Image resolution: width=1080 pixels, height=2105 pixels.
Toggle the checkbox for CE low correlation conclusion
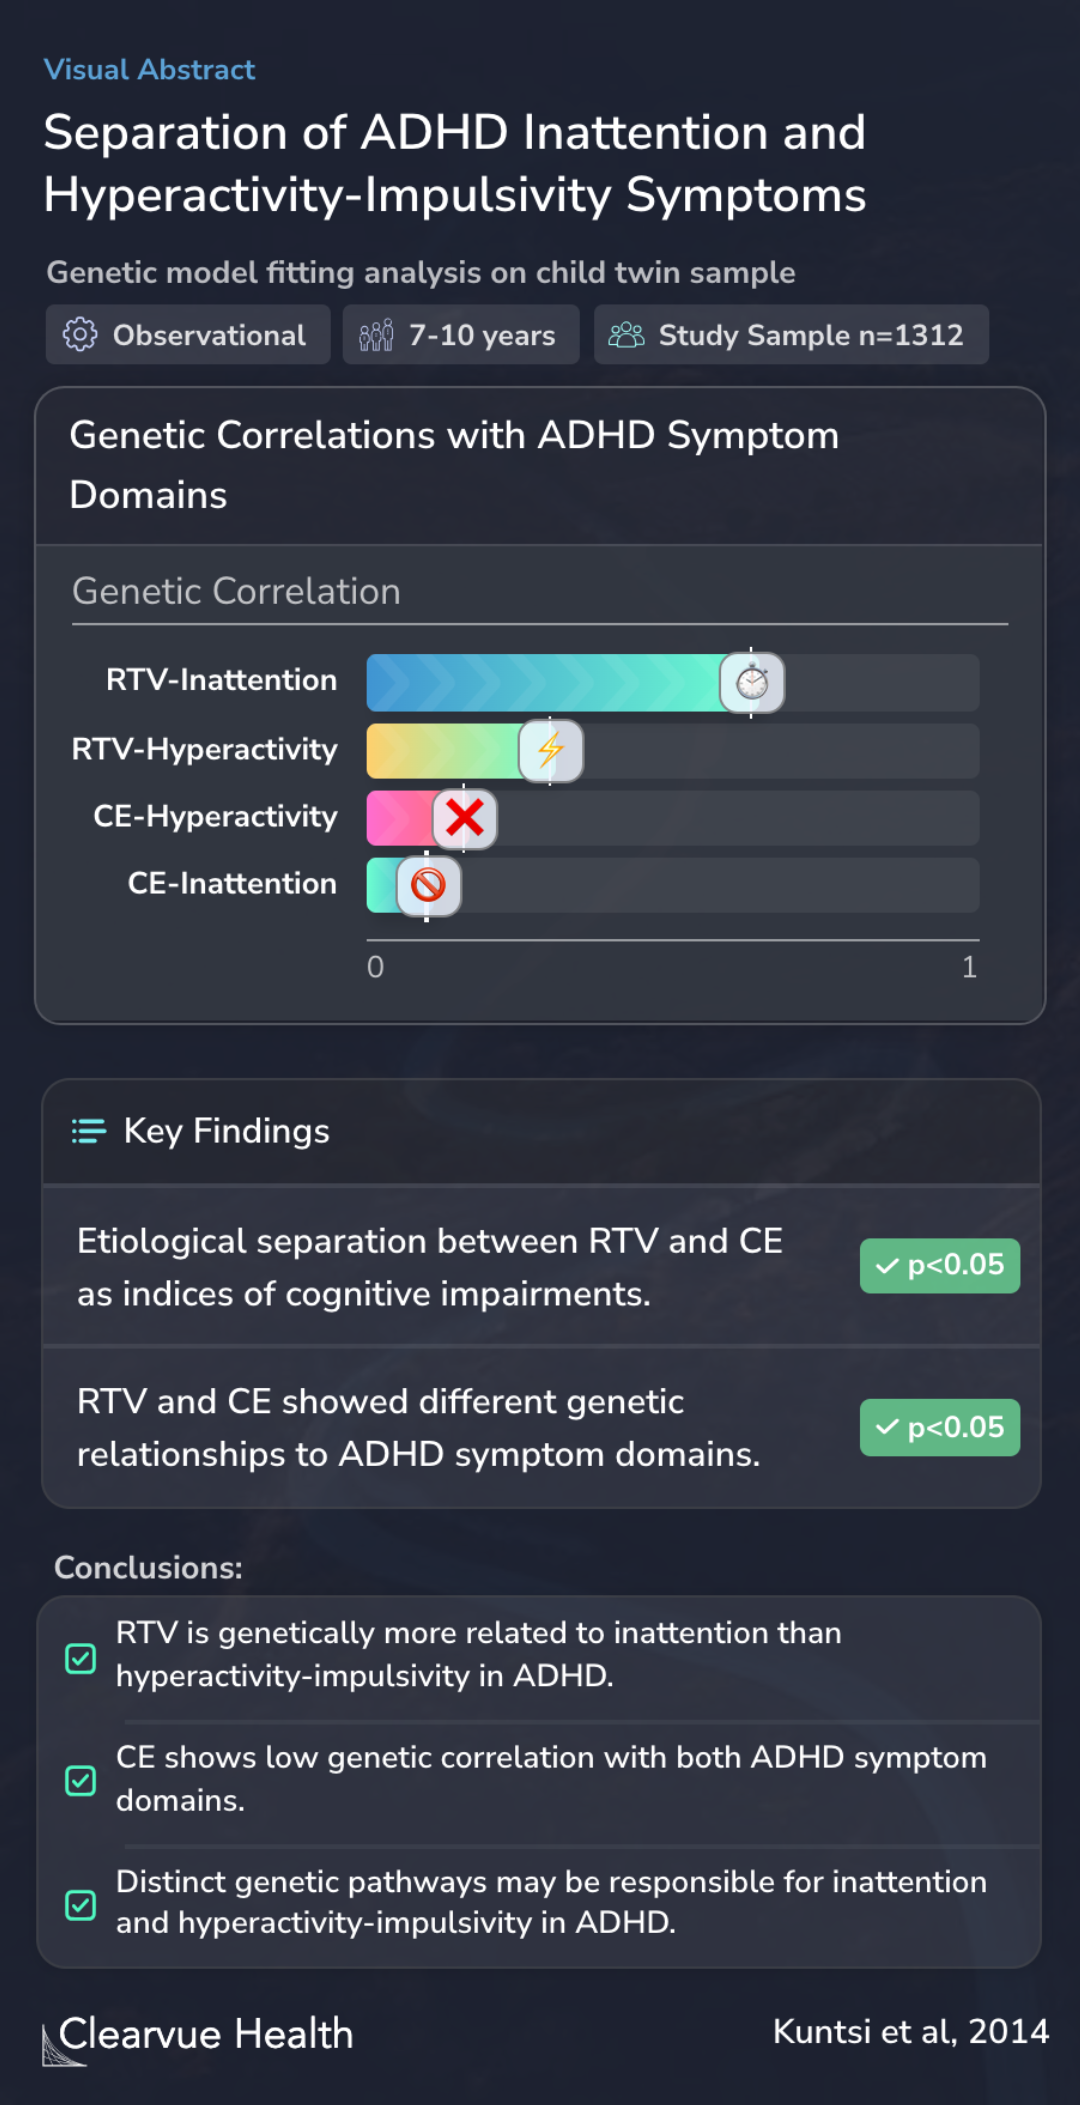pyautogui.click(x=81, y=1780)
